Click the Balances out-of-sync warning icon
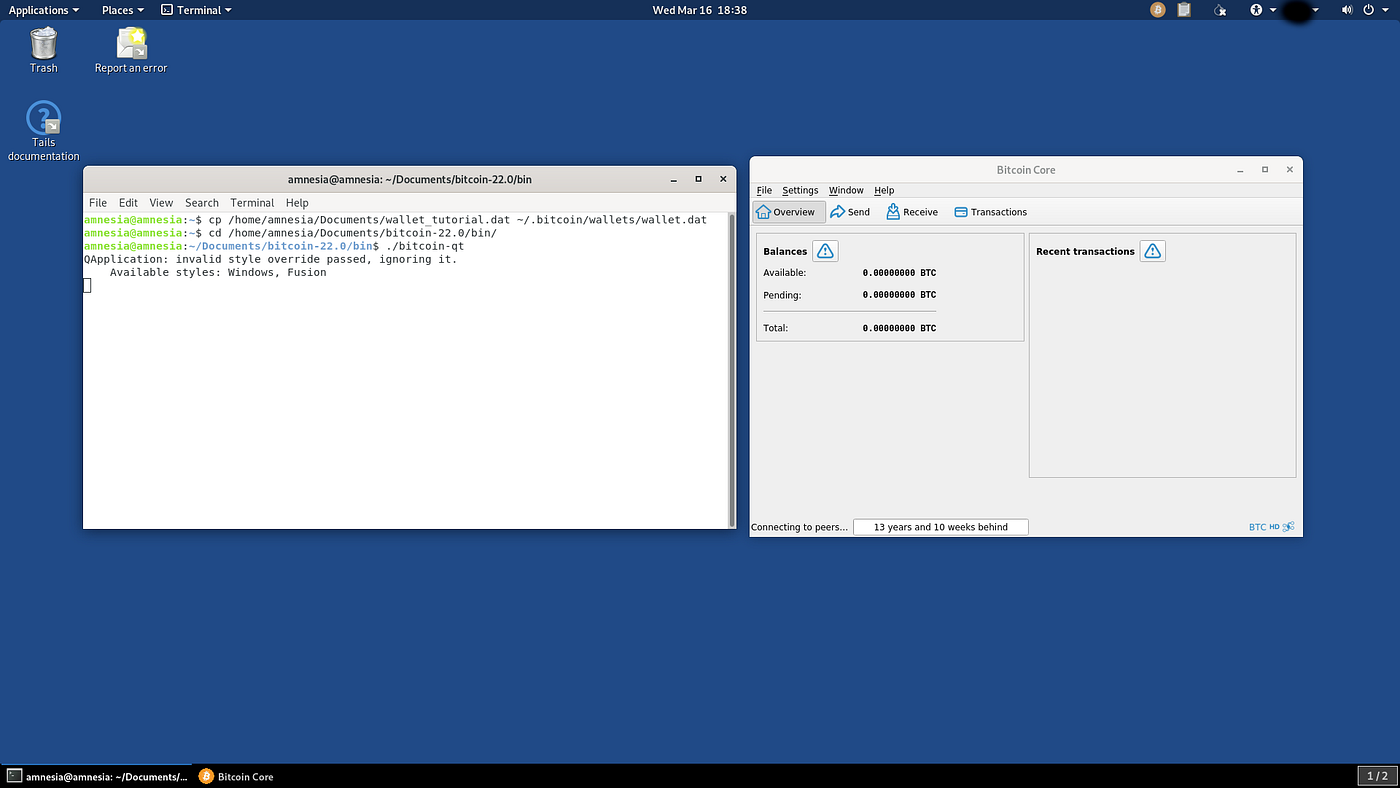The image size is (1400, 788). coord(825,251)
